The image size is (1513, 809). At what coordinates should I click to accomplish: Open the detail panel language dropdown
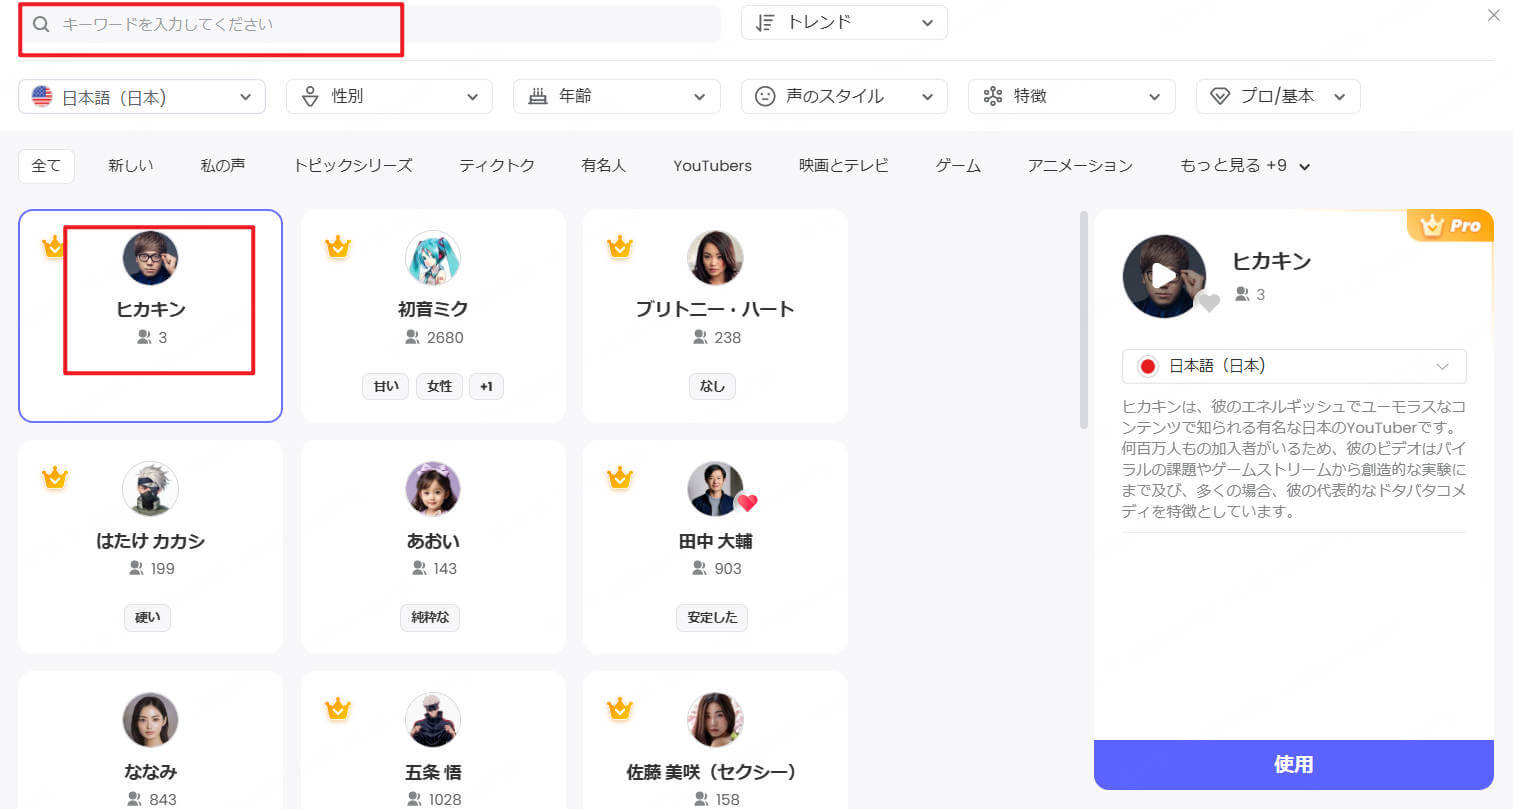pos(1294,366)
